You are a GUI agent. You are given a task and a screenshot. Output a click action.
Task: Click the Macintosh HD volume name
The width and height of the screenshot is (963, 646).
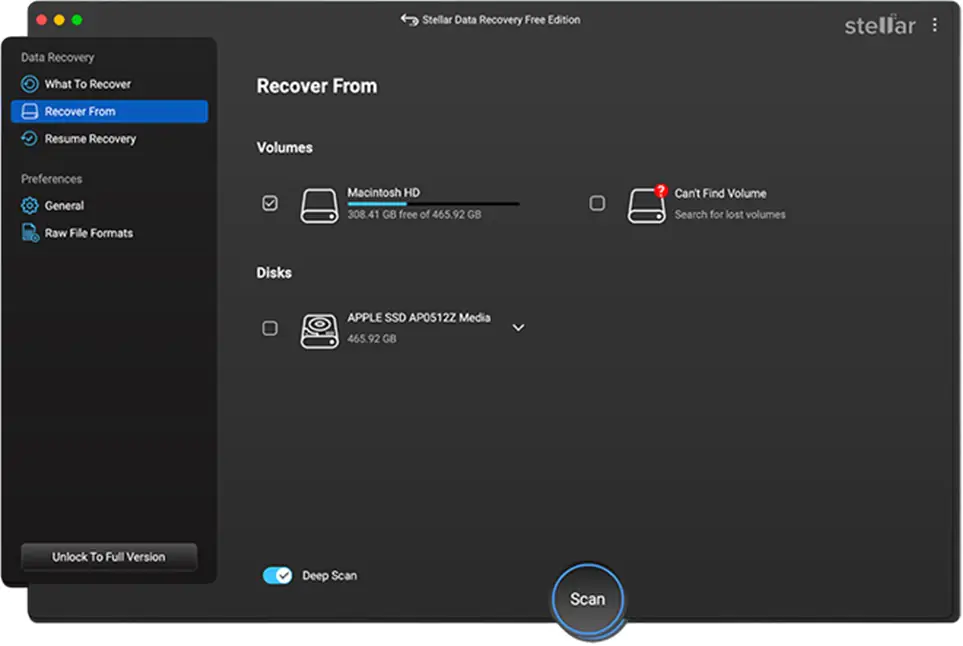(384, 193)
